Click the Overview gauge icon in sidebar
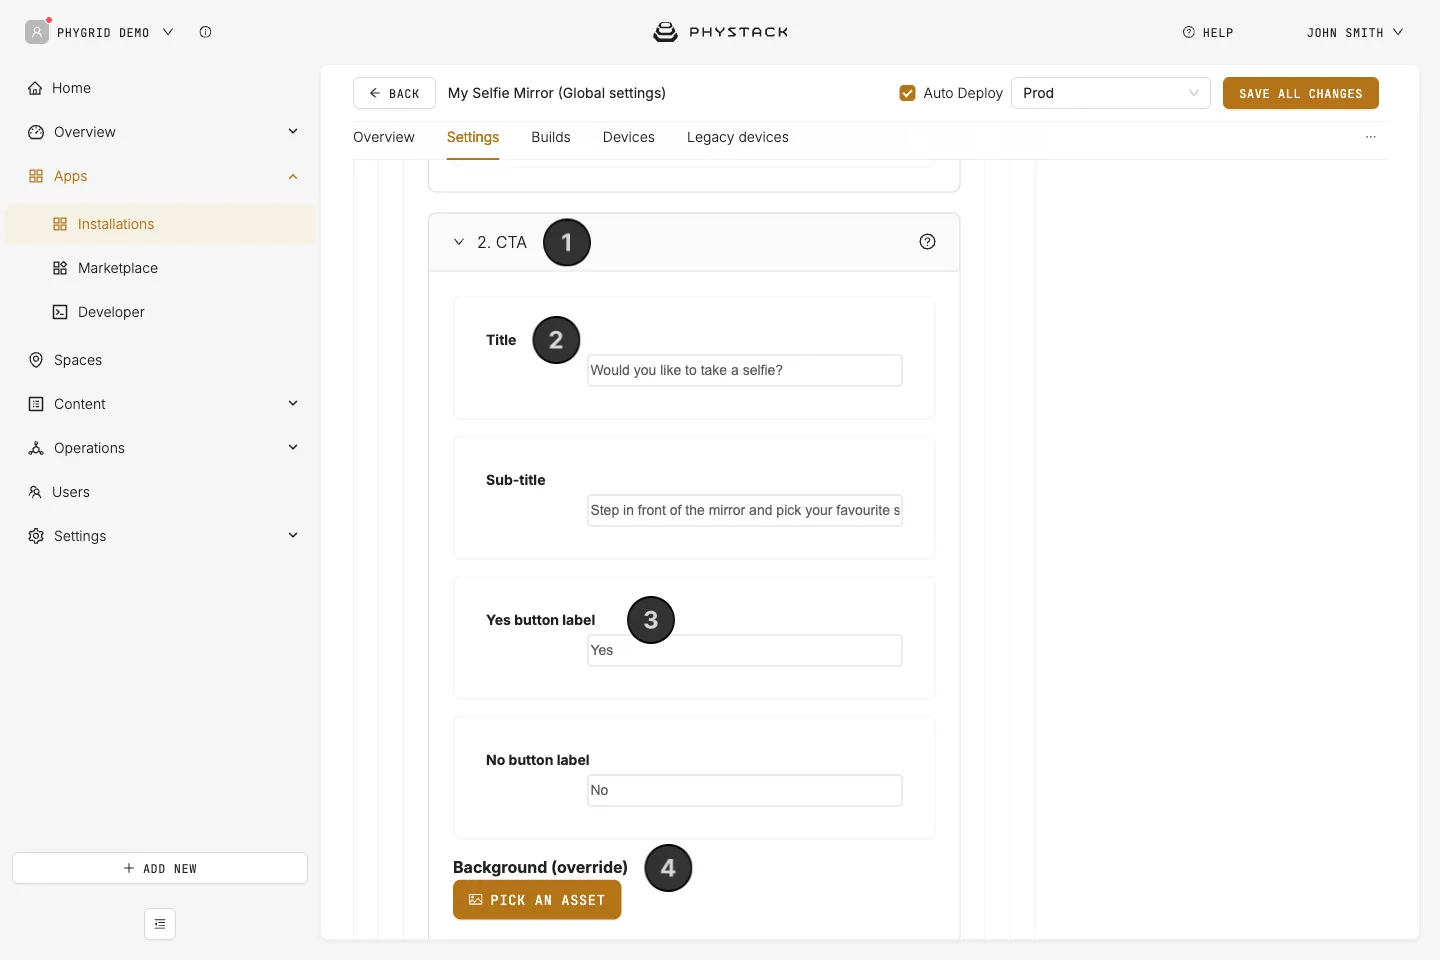Viewport: 1440px width, 960px height. click(x=36, y=132)
